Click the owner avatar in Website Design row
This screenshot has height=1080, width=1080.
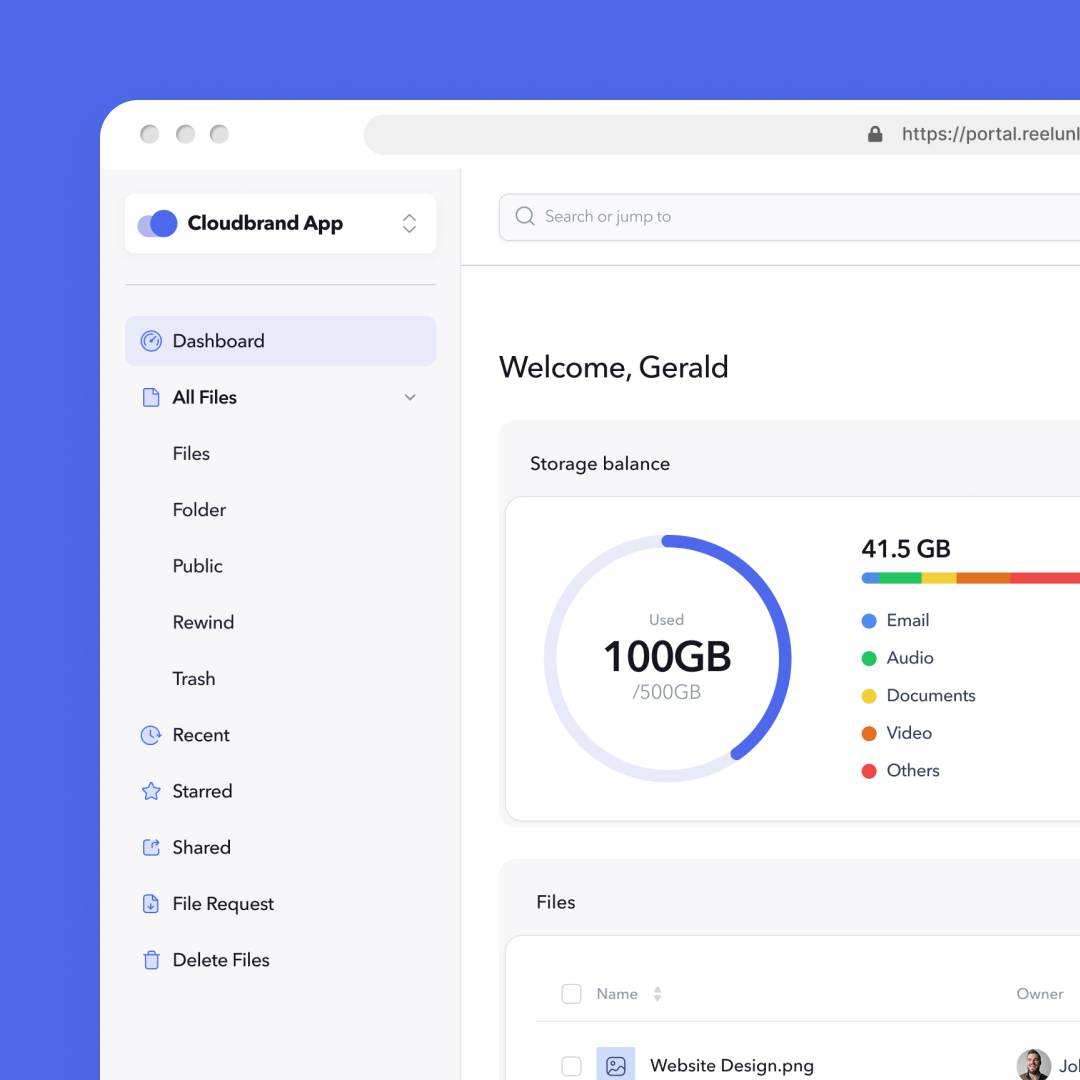click(x=1033, y=1065)
